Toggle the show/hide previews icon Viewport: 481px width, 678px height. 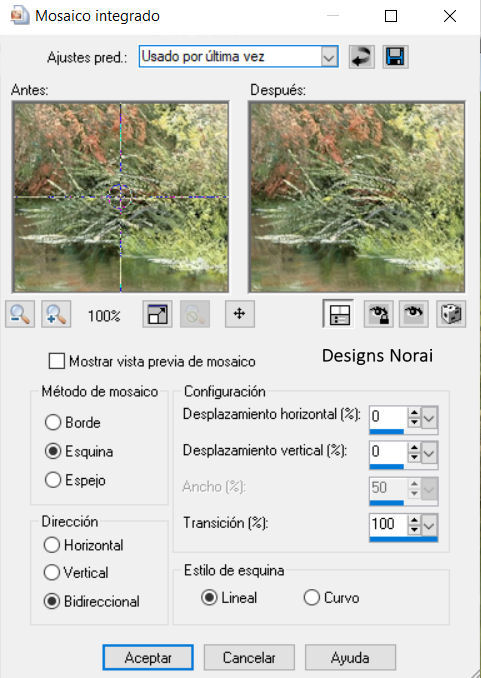pos(339,314)
